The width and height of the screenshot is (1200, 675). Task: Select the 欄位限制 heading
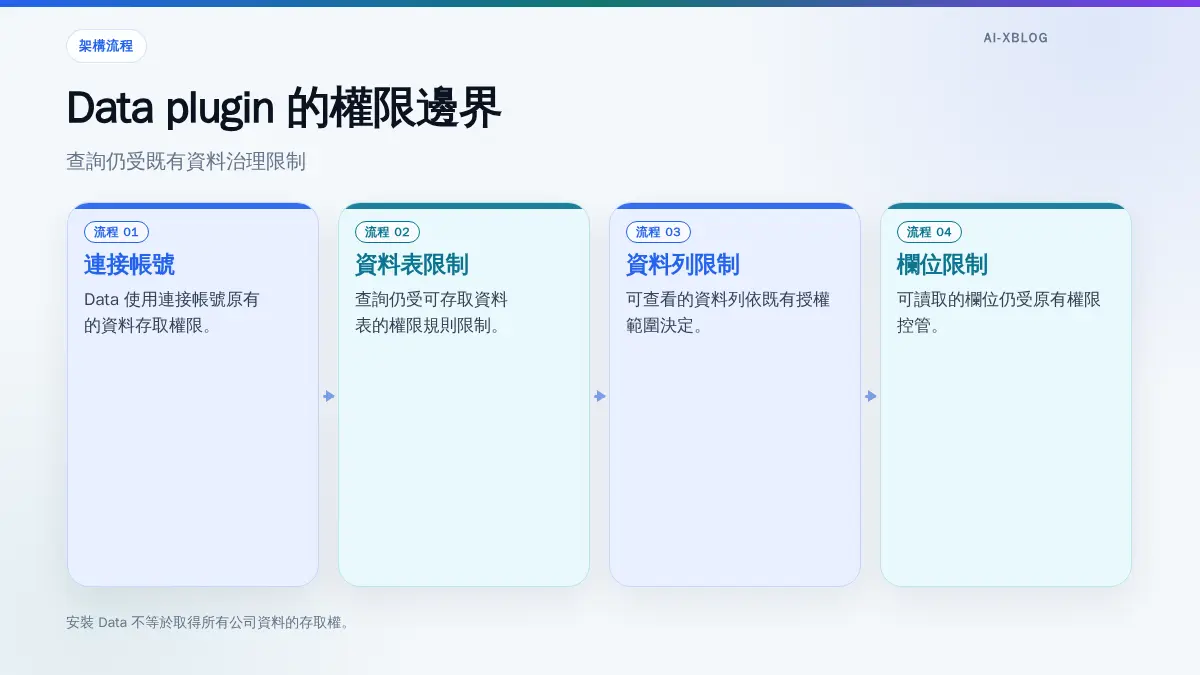pyautogui.click(x=942, y=265)
